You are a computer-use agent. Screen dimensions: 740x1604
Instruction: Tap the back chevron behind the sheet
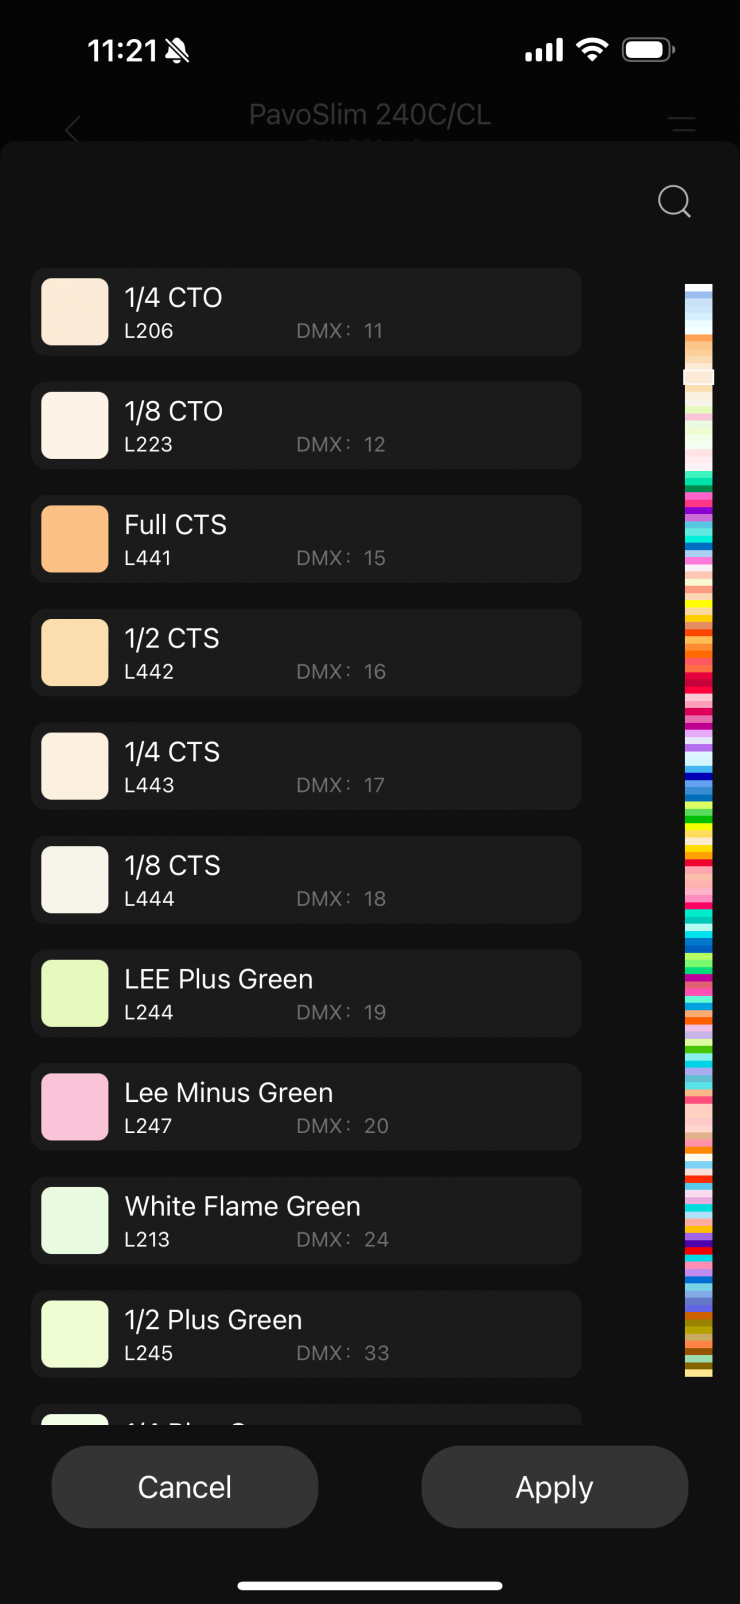[x=72, y=129]
